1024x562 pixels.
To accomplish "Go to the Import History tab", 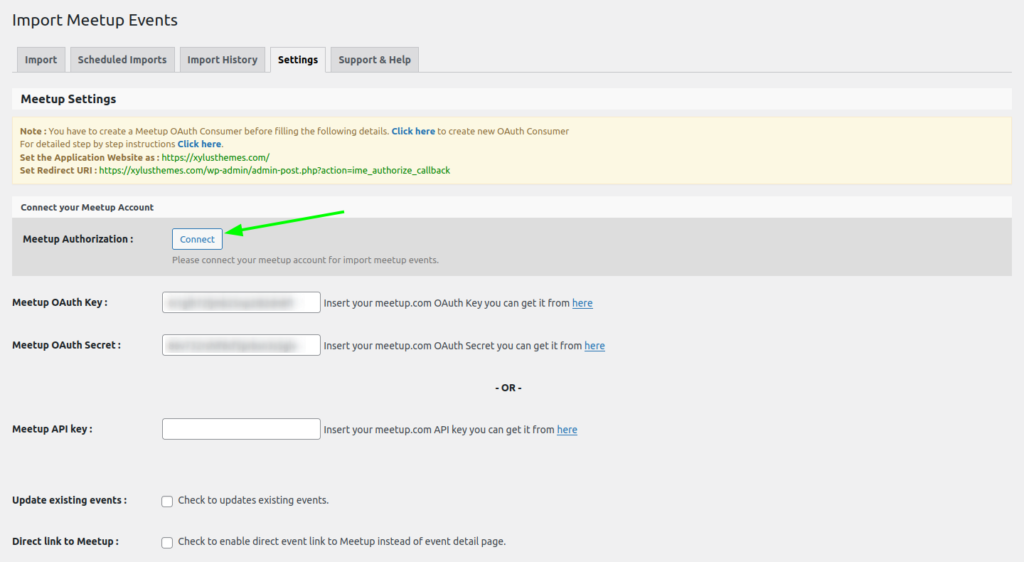I will click(222, 60).
